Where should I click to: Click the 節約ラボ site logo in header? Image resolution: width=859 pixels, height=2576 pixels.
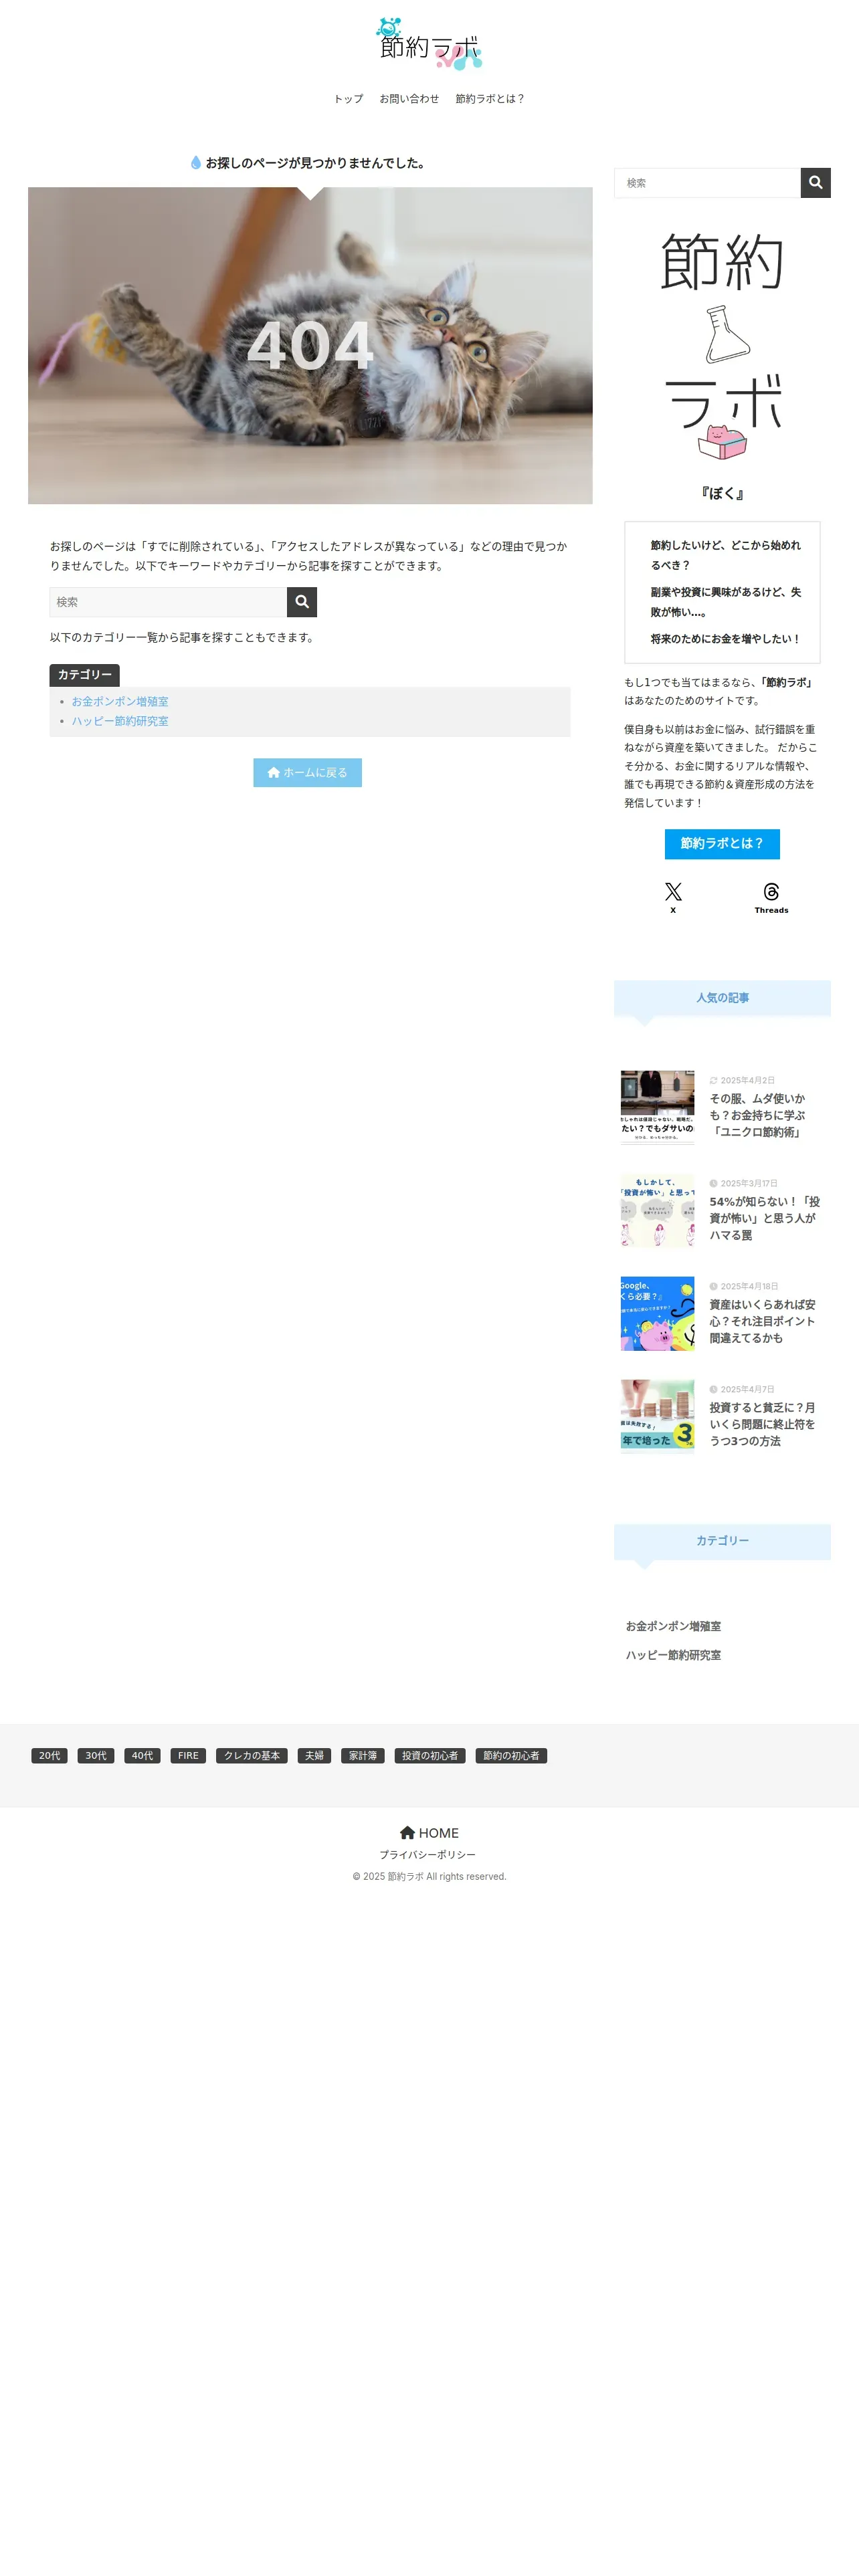pos(429,44)
